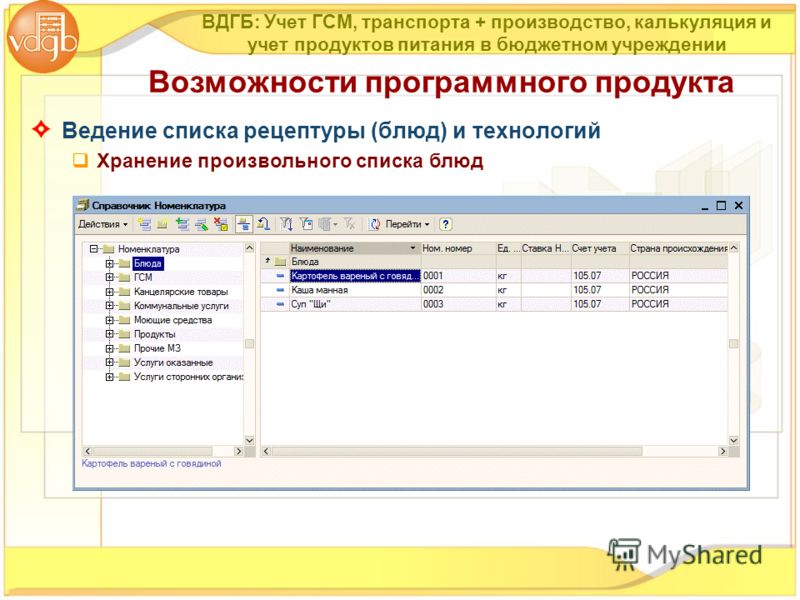Open the filter history dropdown icon
Screen dimensions: 800x600
327,224
